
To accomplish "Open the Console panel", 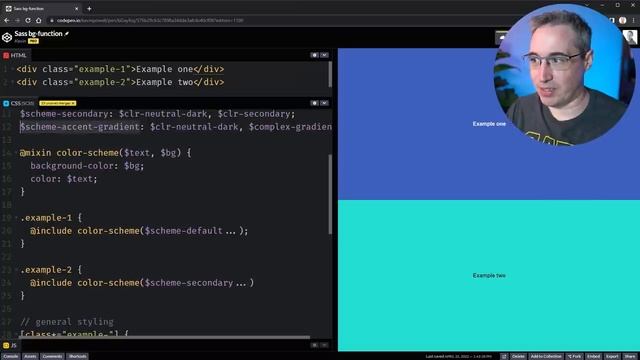I will pos(11,356).
